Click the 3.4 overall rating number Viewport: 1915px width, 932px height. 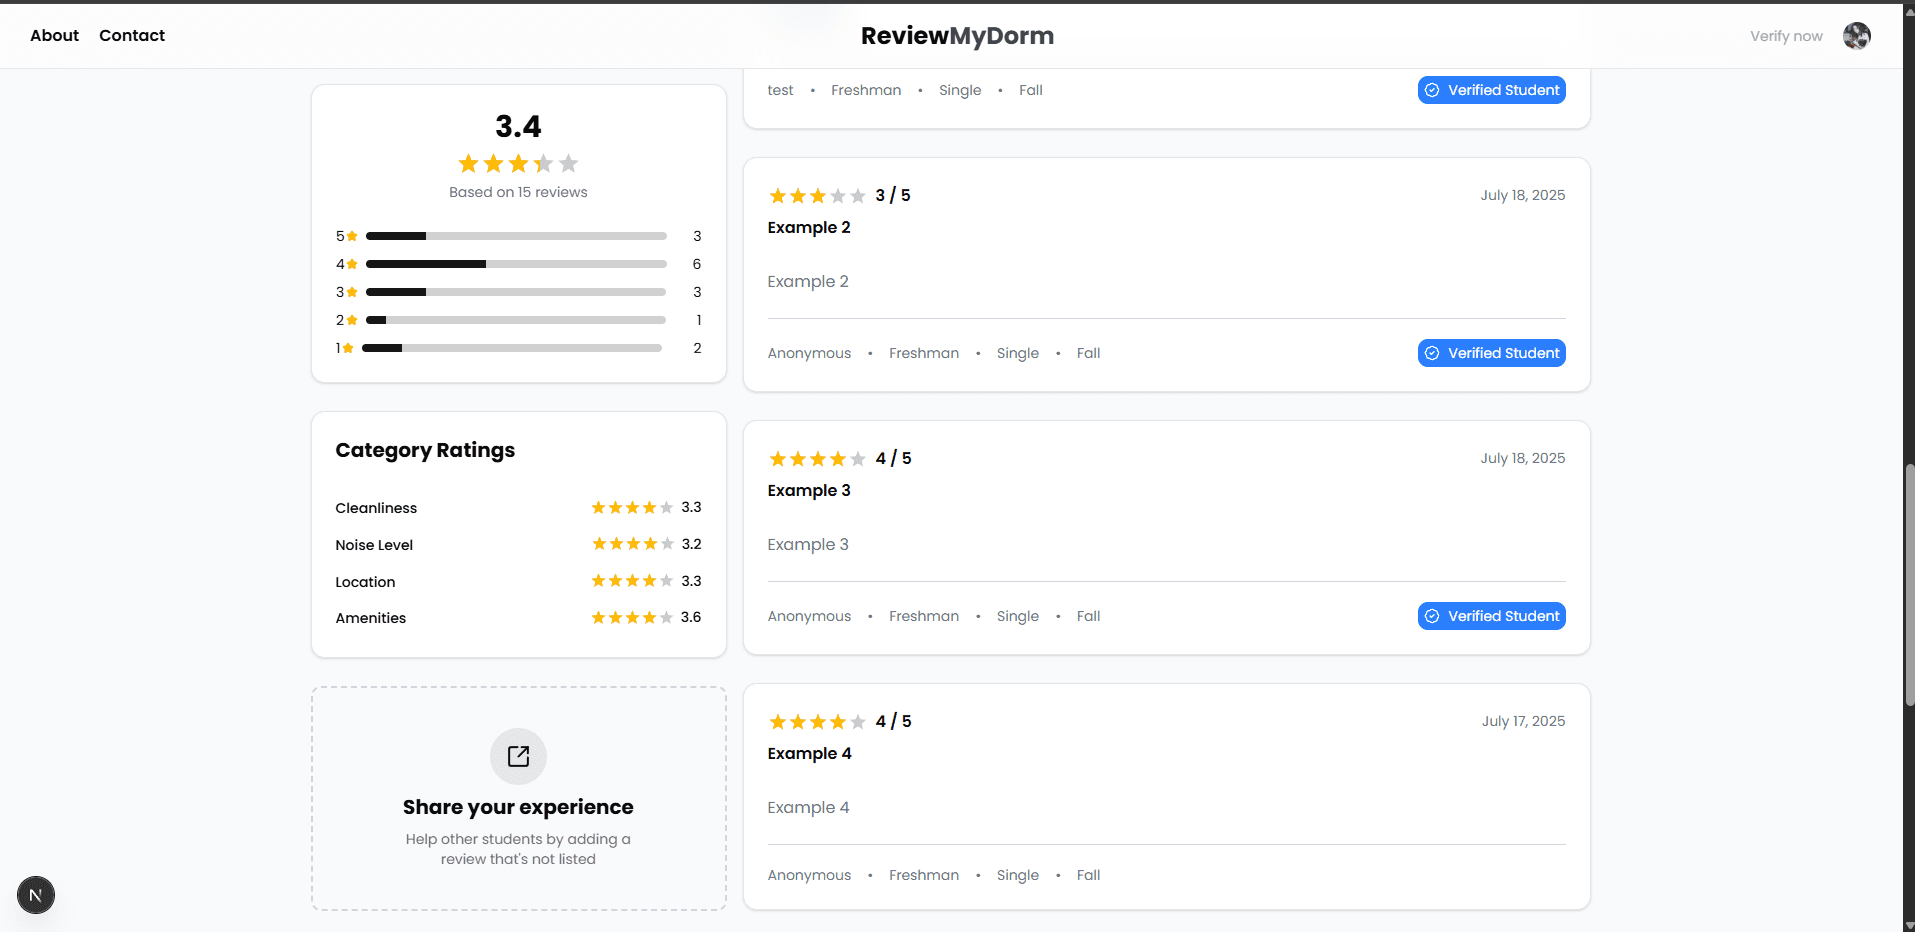pyautogui.click(x=518, y=126)
